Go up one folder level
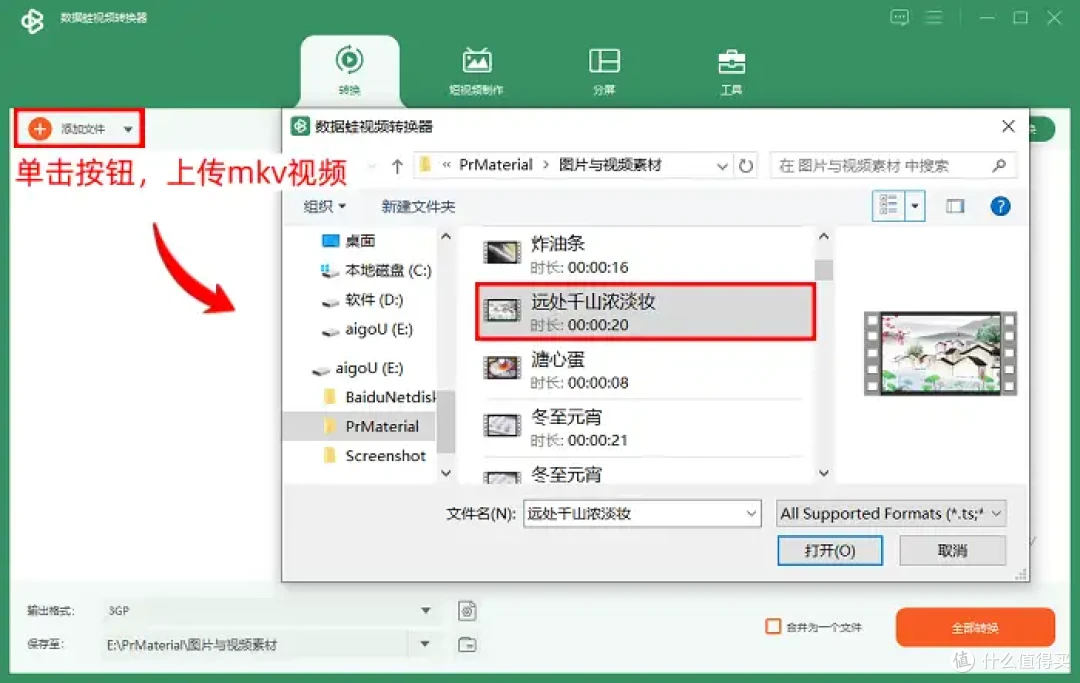The width and height of the screenshot is (1080, 683). tap(397, 166)
